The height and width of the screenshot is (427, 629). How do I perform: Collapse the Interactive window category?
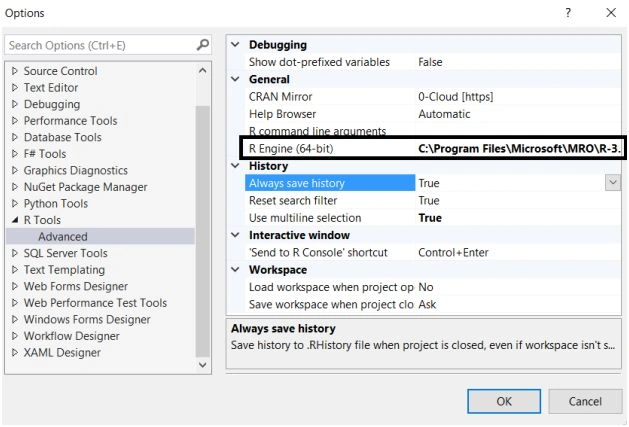pyautogui.click(x=235, y=235)
